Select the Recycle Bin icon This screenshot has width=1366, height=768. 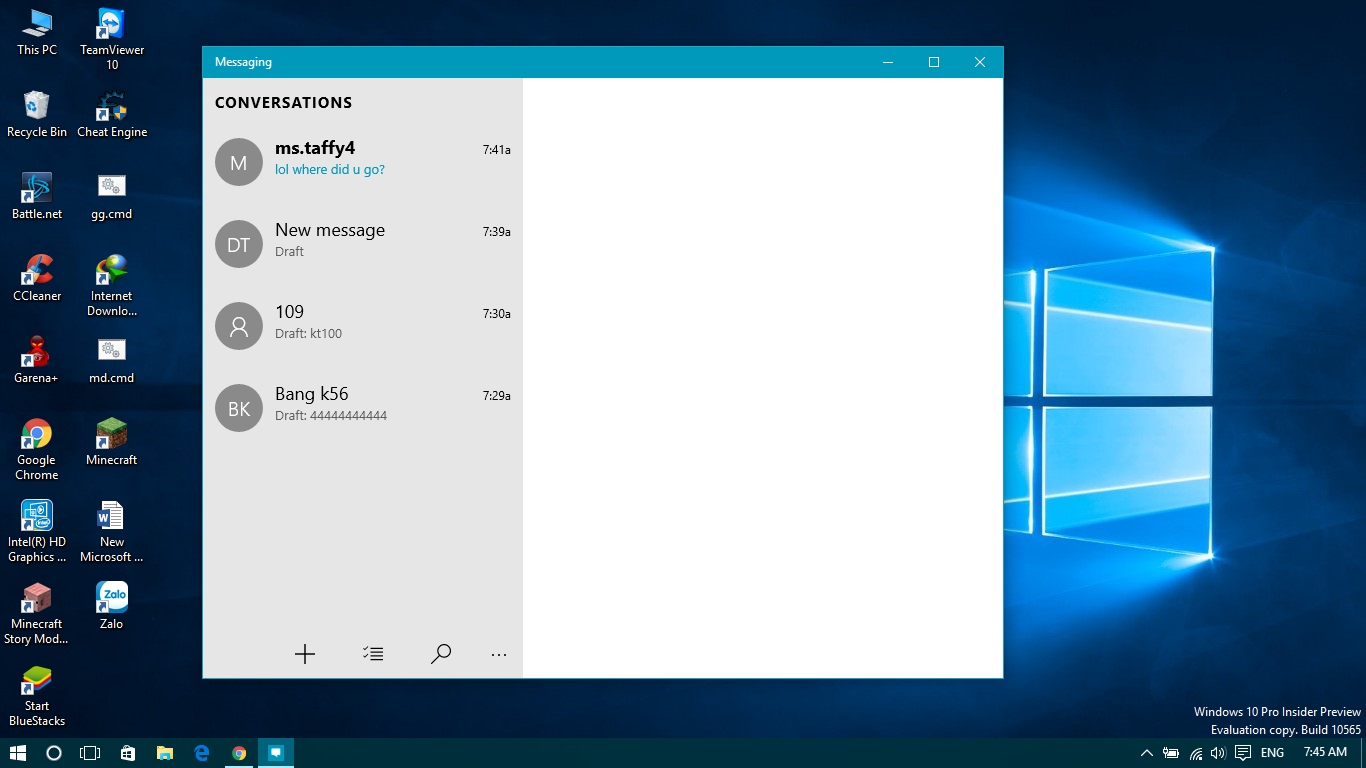coord(37,114)
